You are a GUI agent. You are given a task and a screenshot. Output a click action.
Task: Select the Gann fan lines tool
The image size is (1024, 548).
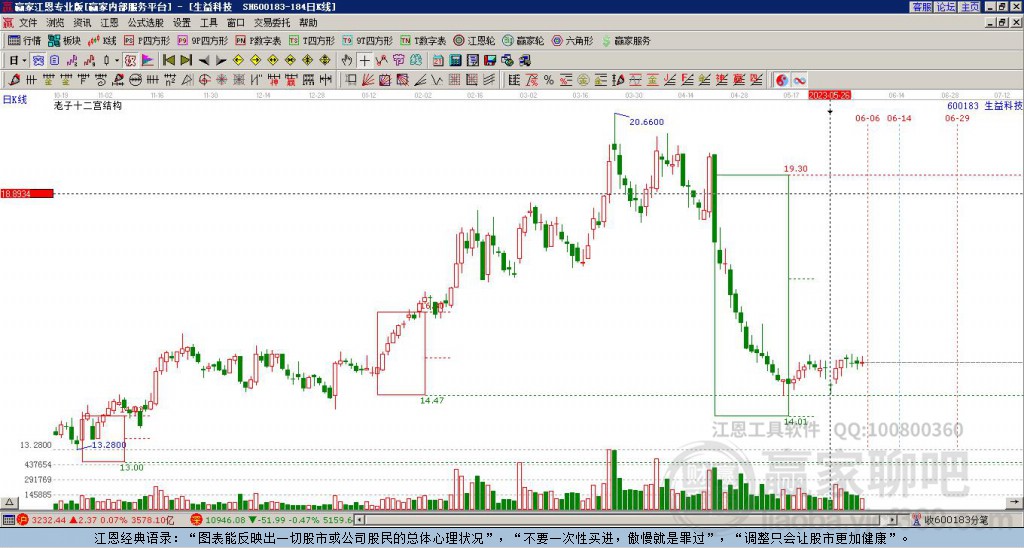368,80
